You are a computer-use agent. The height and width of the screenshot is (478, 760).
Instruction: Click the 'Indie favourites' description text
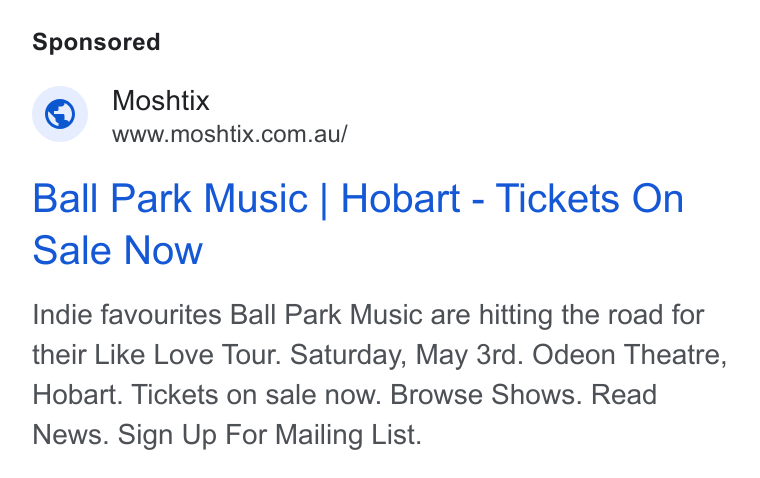click(127, 315)
